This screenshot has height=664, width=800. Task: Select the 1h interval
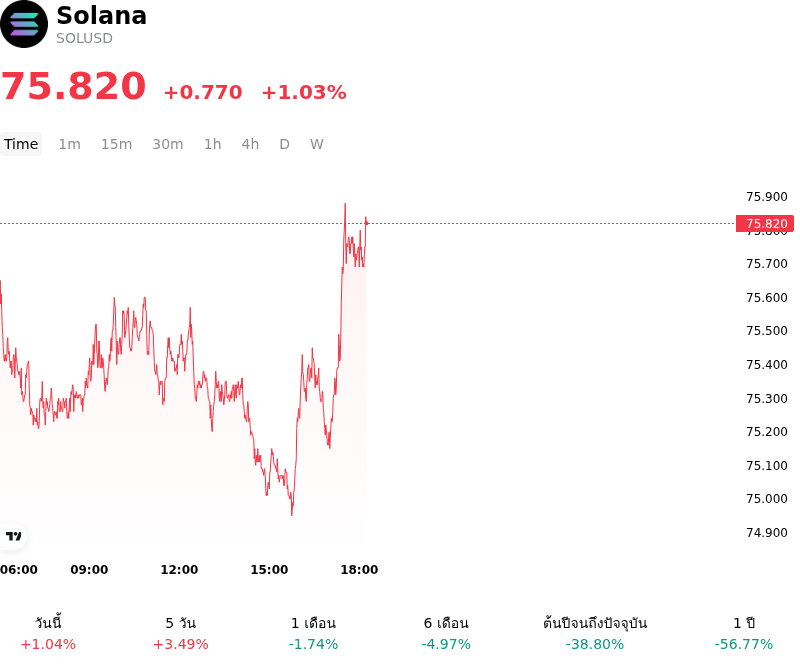coord(213,144)
